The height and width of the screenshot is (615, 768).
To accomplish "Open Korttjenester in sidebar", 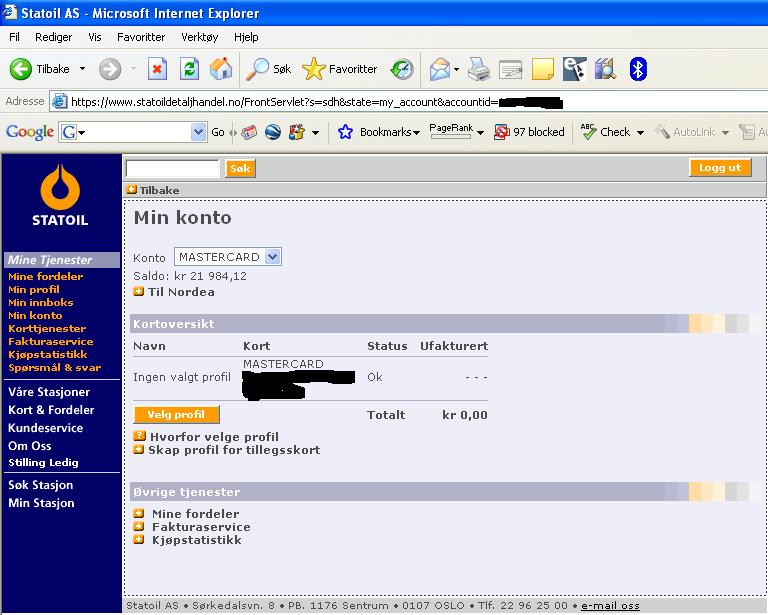I will coord(47,328).
